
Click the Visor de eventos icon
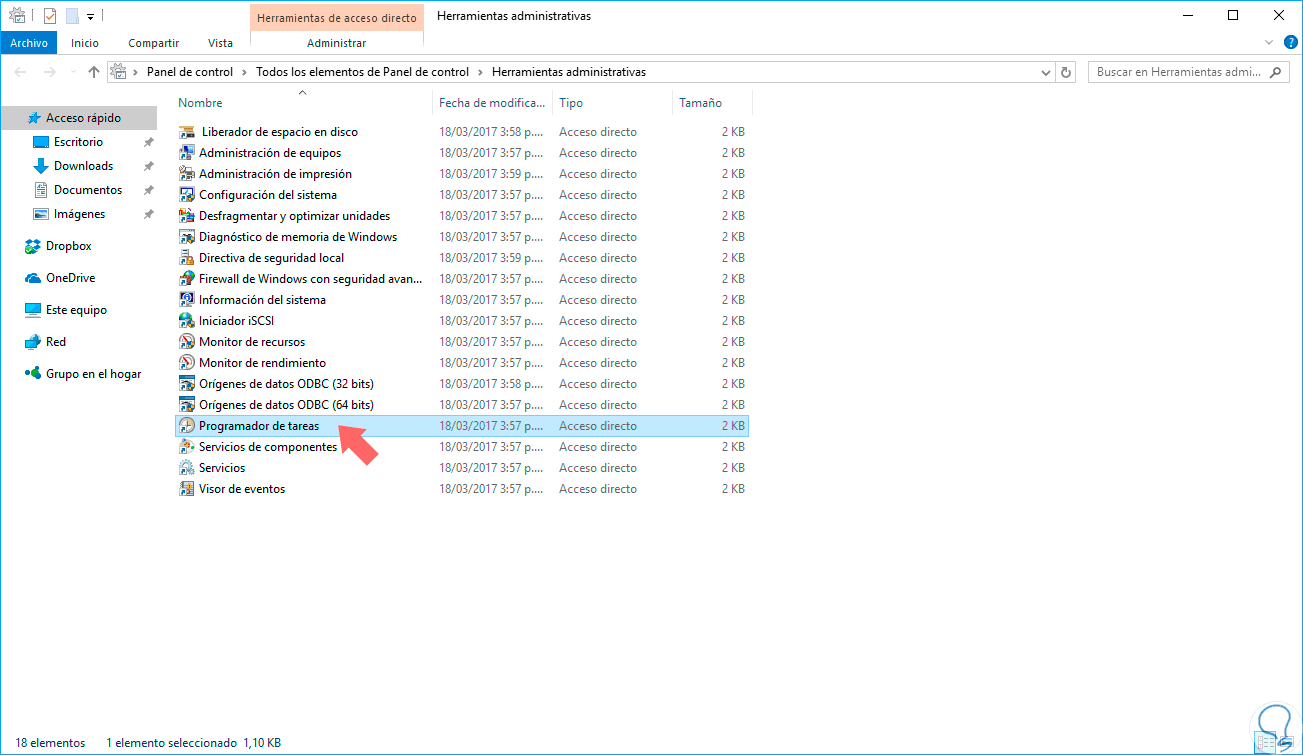[x=187, y=489]
